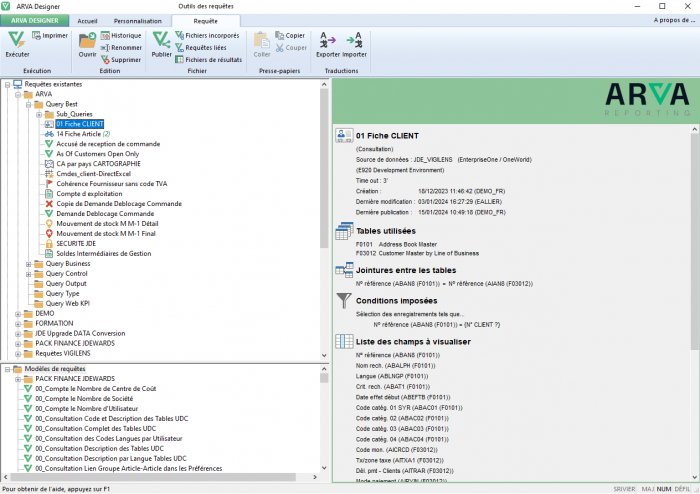
Task: Delete query using Supprimer
Action: (121, 60)
